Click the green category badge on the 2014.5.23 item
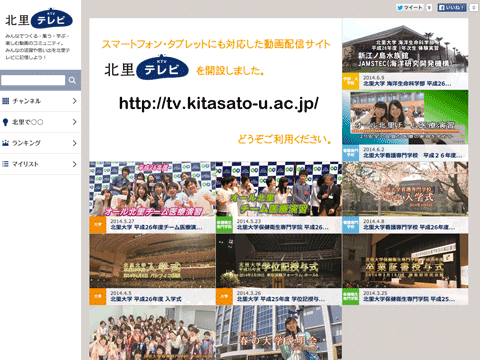 pos(224,225)
